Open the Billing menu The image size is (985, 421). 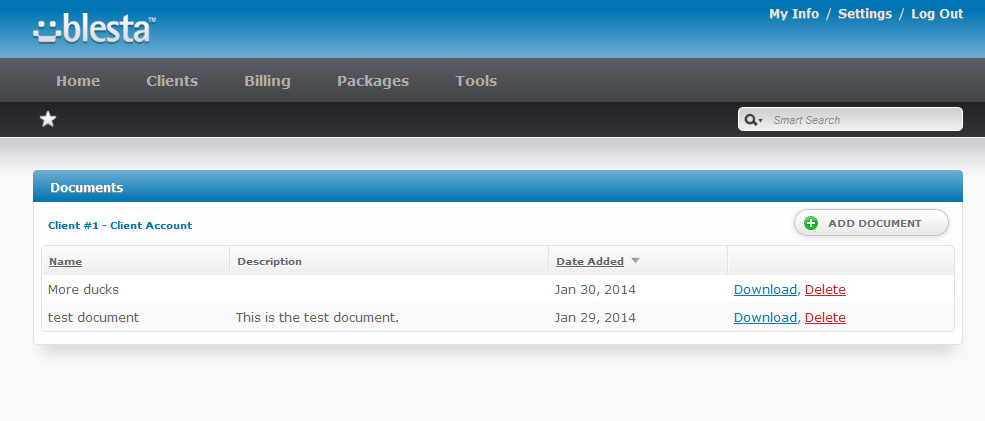tap(268, 80)
